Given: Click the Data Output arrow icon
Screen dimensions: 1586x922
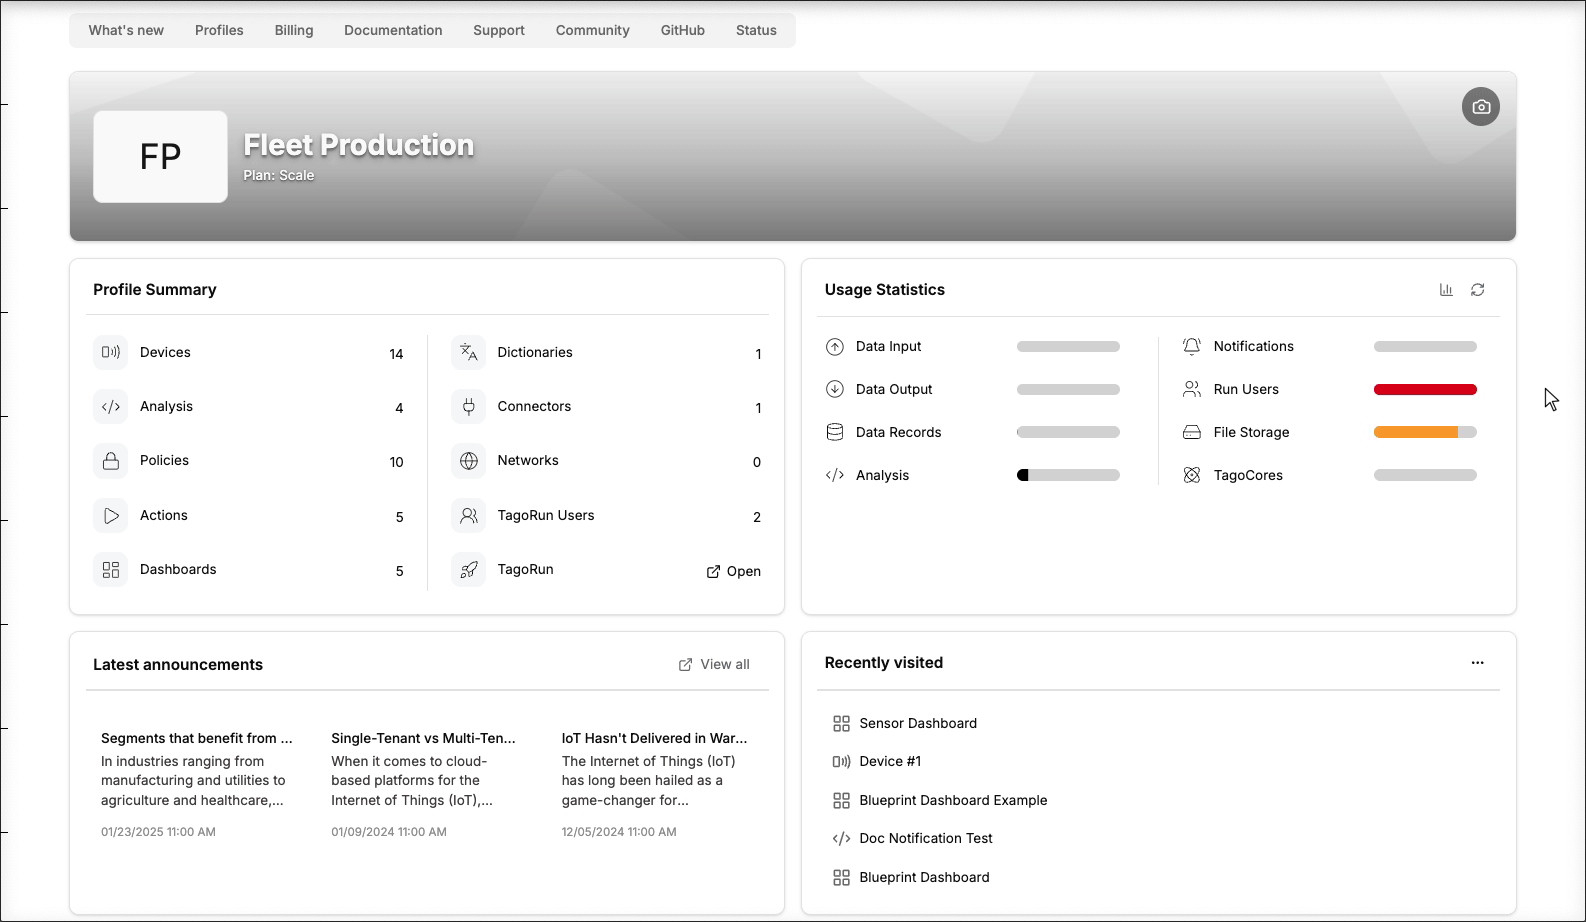Looking at the screenshot, I should tap(835, 390).
